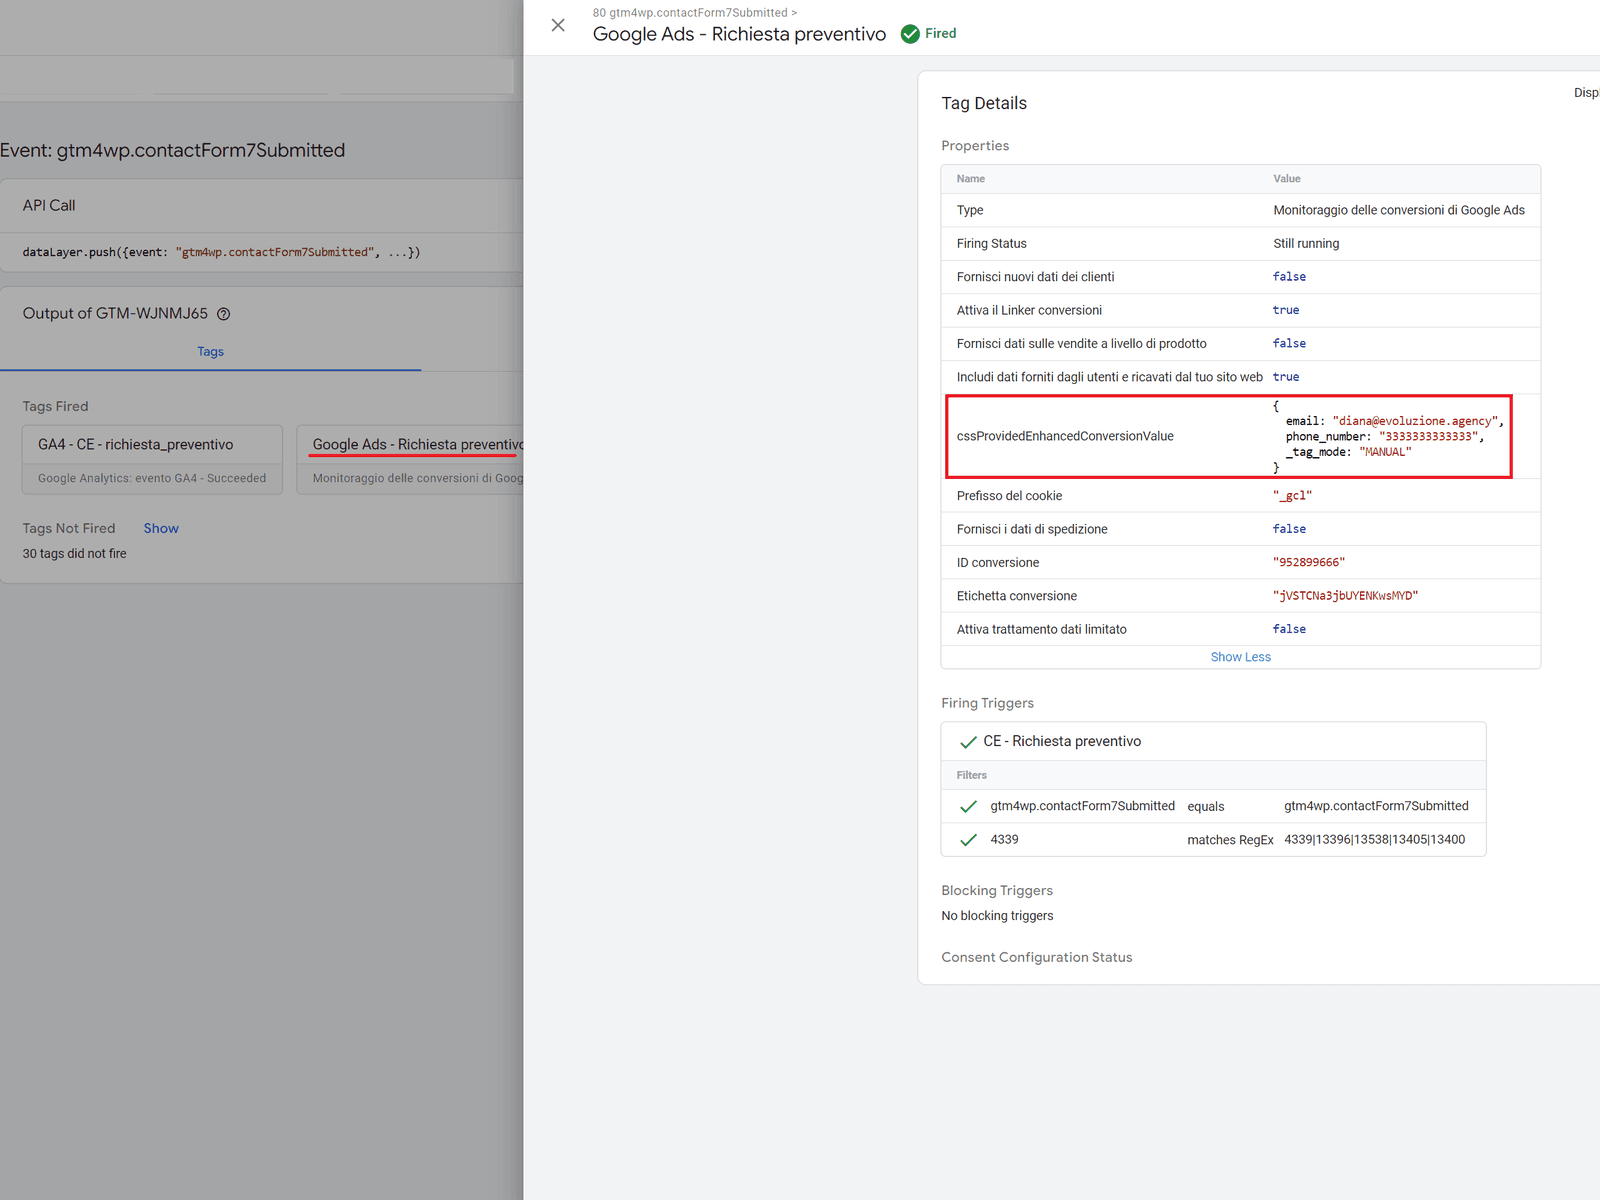Click checkmark beside gtm4wp.contactForm7Submitted equals filter
1600x1200 pixels.
pyautogui.click(x=968, y=807)
